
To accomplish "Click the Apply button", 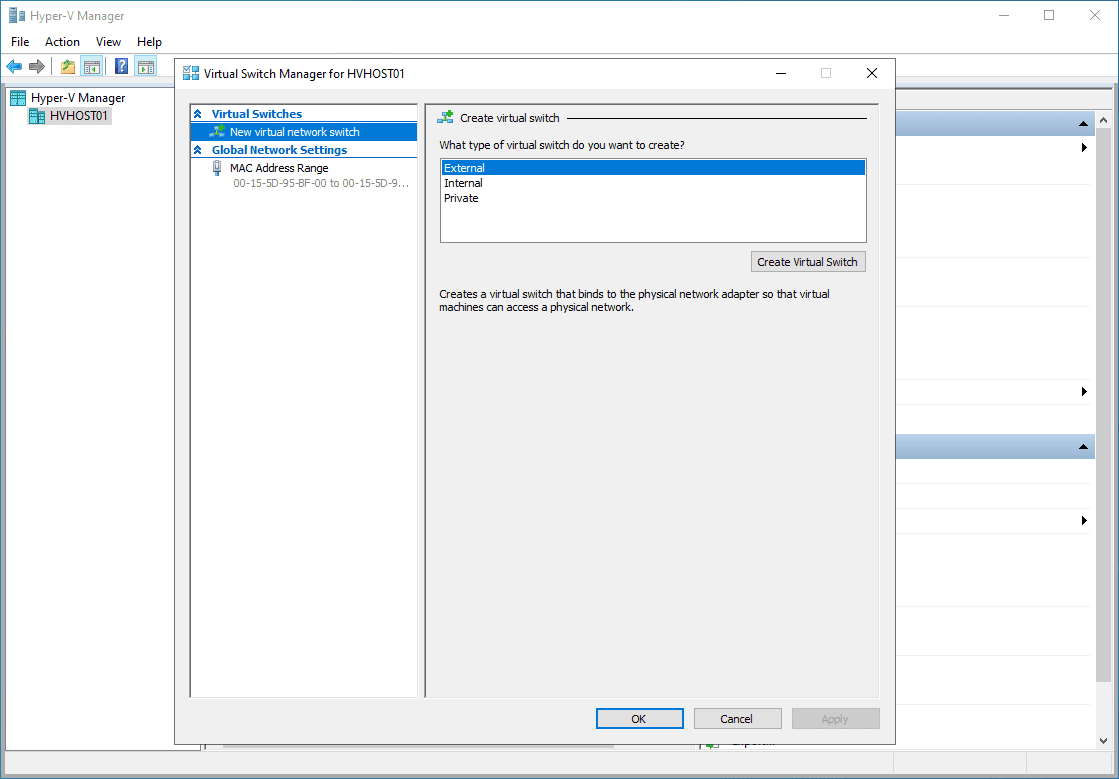I will pyautogui.click(x=835, y=718).
